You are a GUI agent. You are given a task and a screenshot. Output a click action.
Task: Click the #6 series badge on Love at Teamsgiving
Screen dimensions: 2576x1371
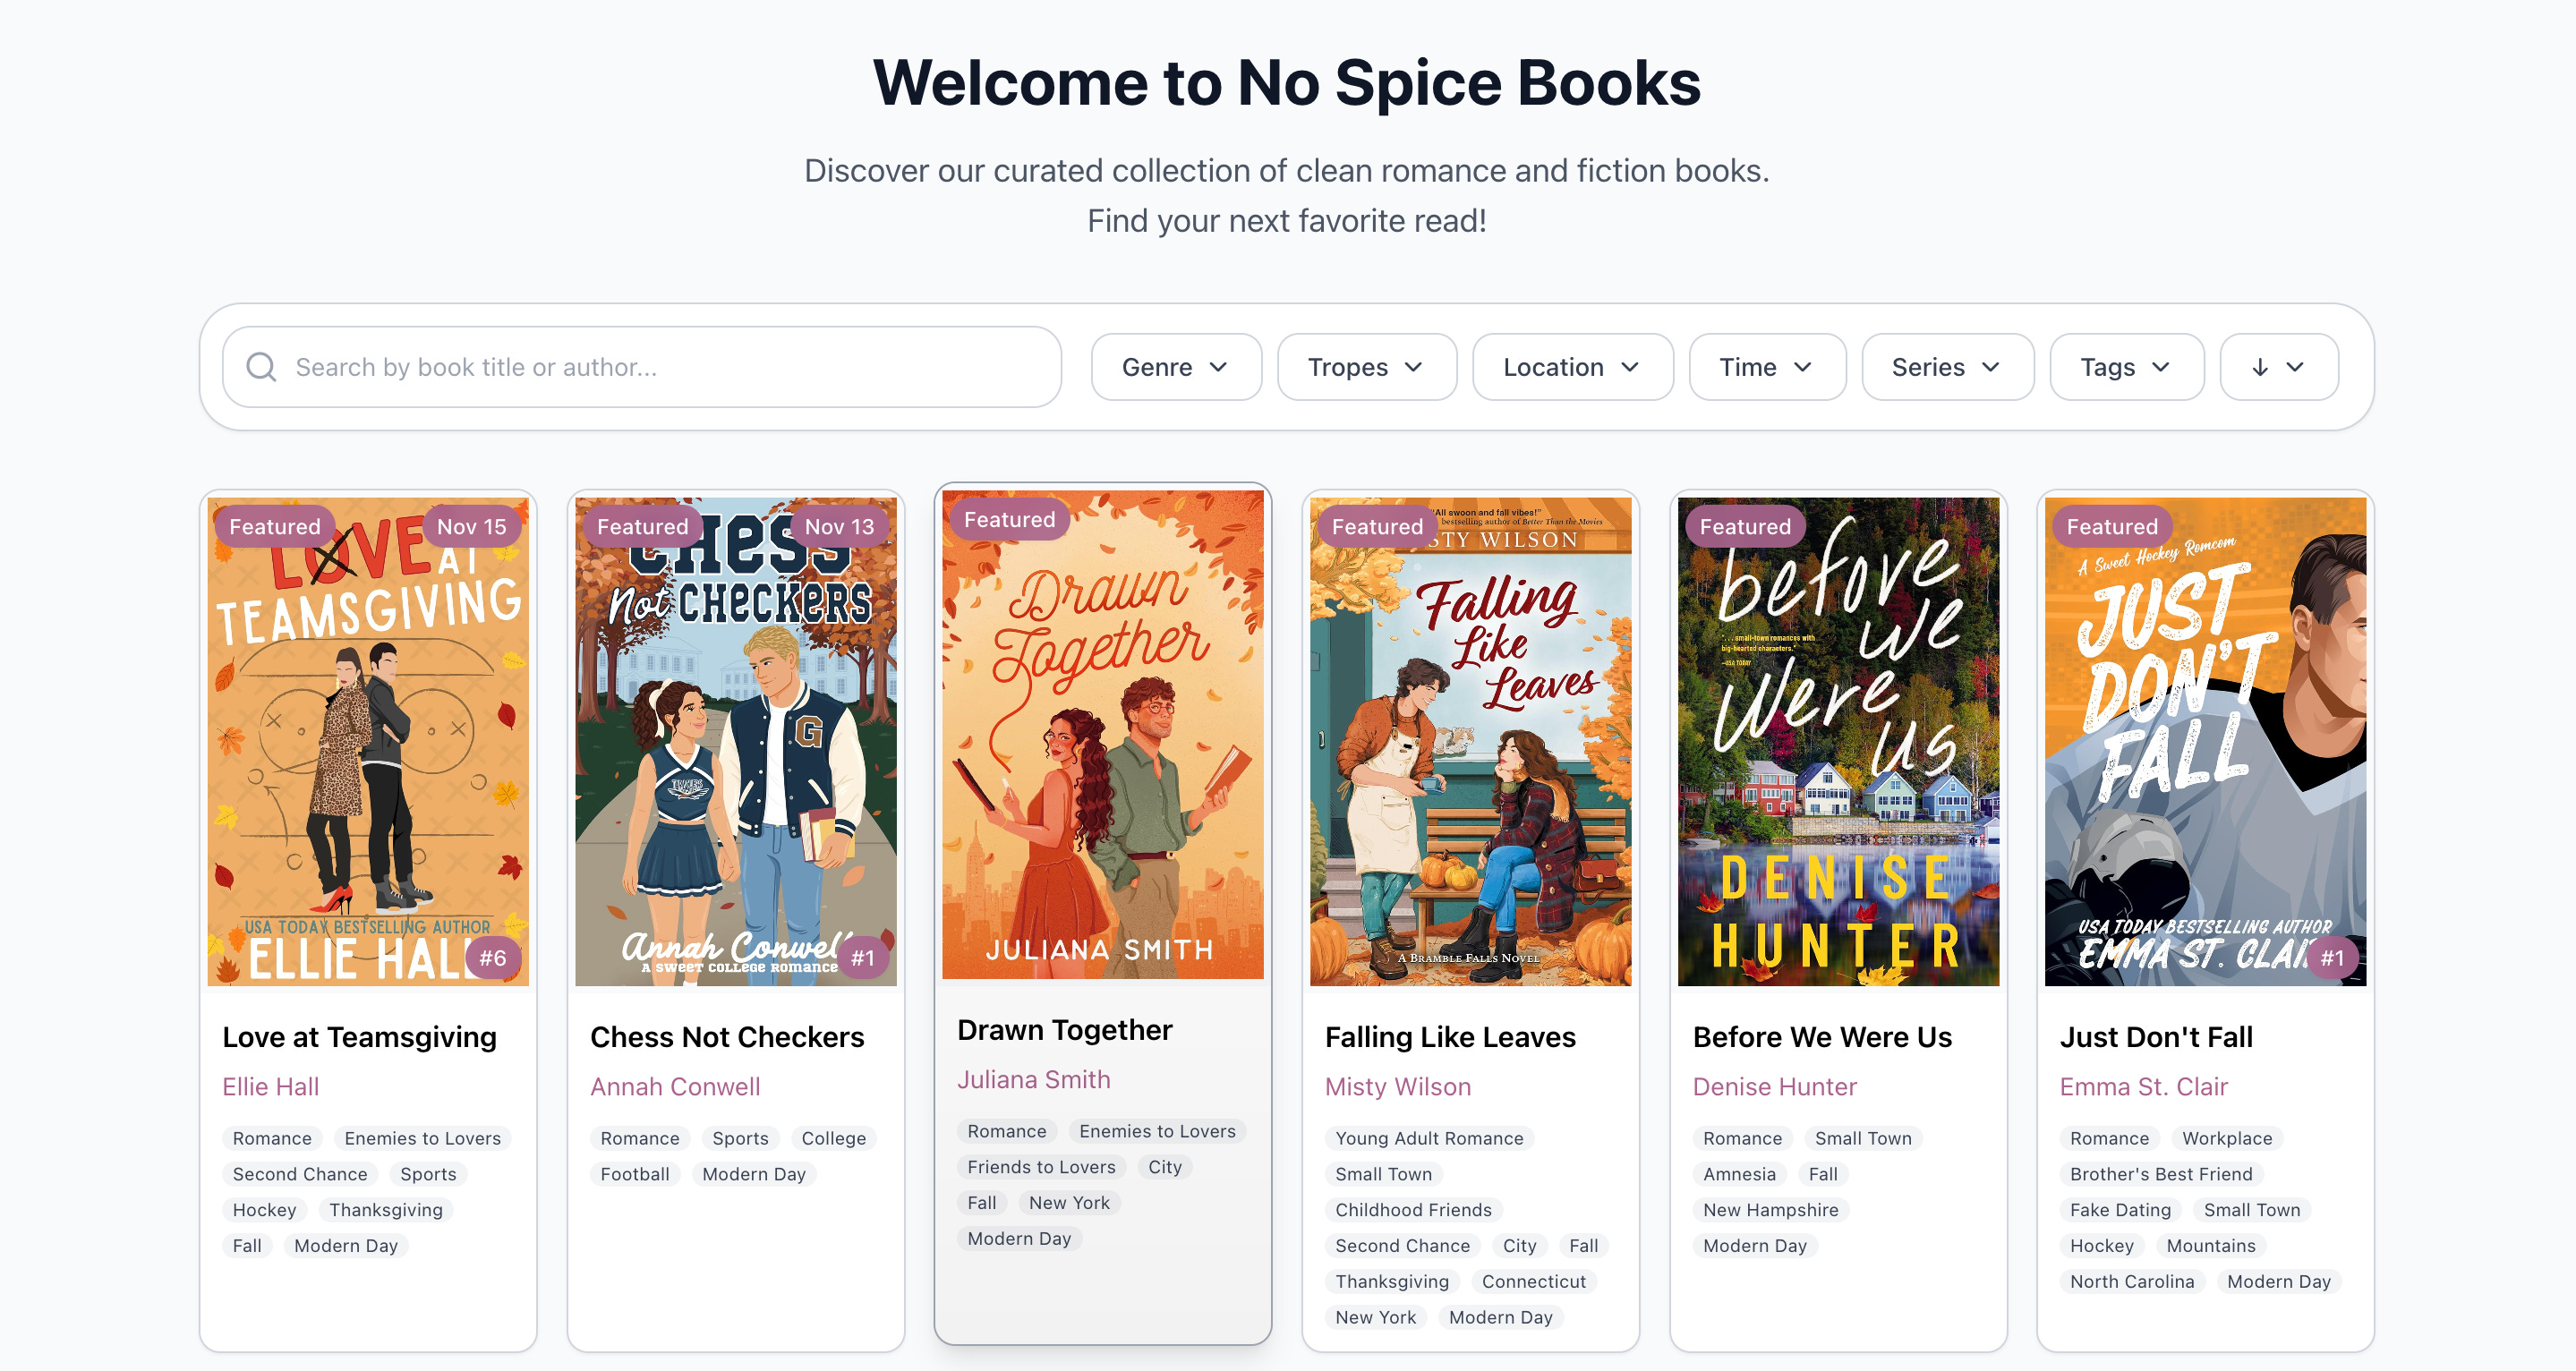coord(492,958)
